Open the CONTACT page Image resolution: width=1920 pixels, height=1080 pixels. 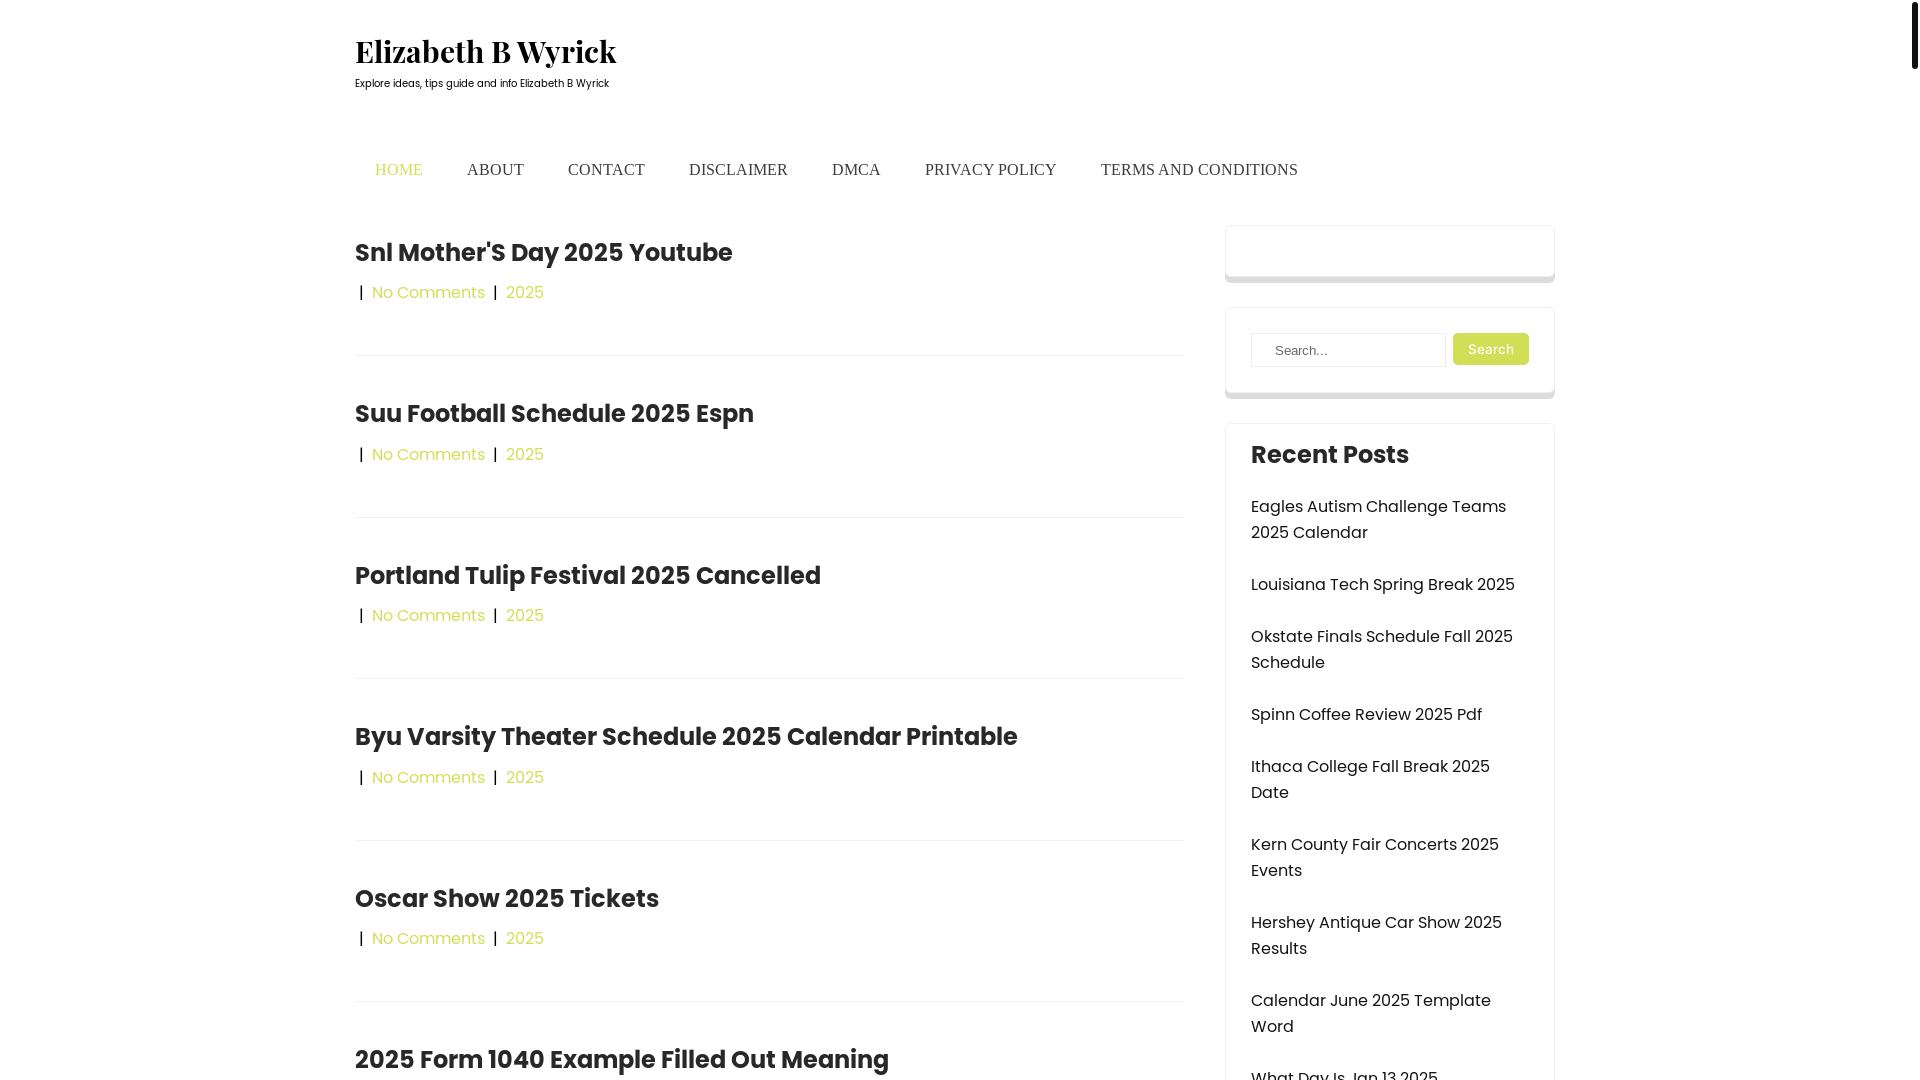(x=606, y=170)
